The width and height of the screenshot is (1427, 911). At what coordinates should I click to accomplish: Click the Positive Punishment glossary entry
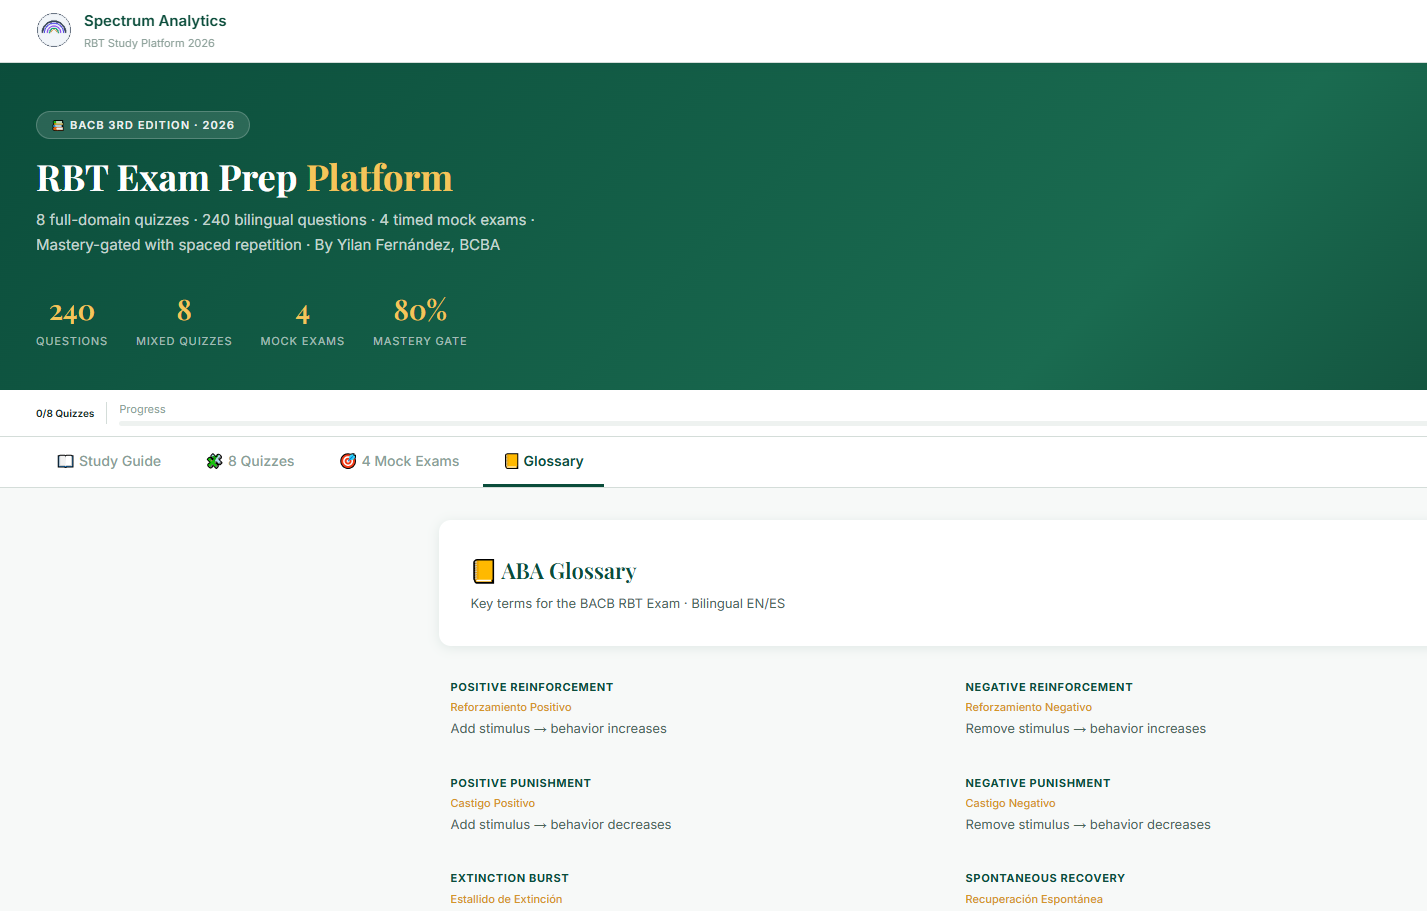(520, 783)
